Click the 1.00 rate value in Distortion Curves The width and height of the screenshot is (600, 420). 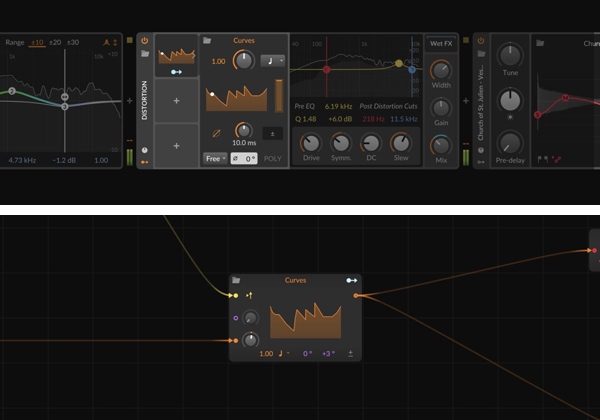[218, 61]
